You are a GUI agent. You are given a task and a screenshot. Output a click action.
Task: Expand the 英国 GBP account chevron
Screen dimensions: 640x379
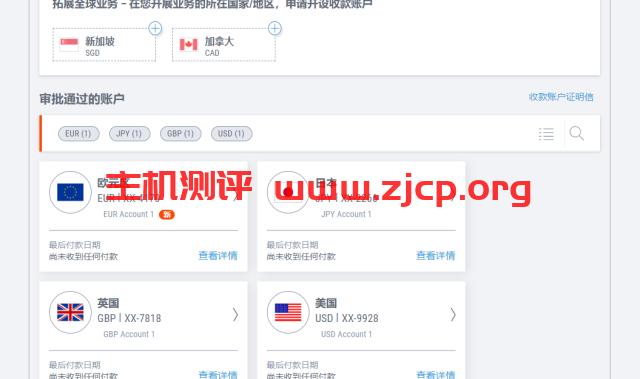click(x=235, y=315)
